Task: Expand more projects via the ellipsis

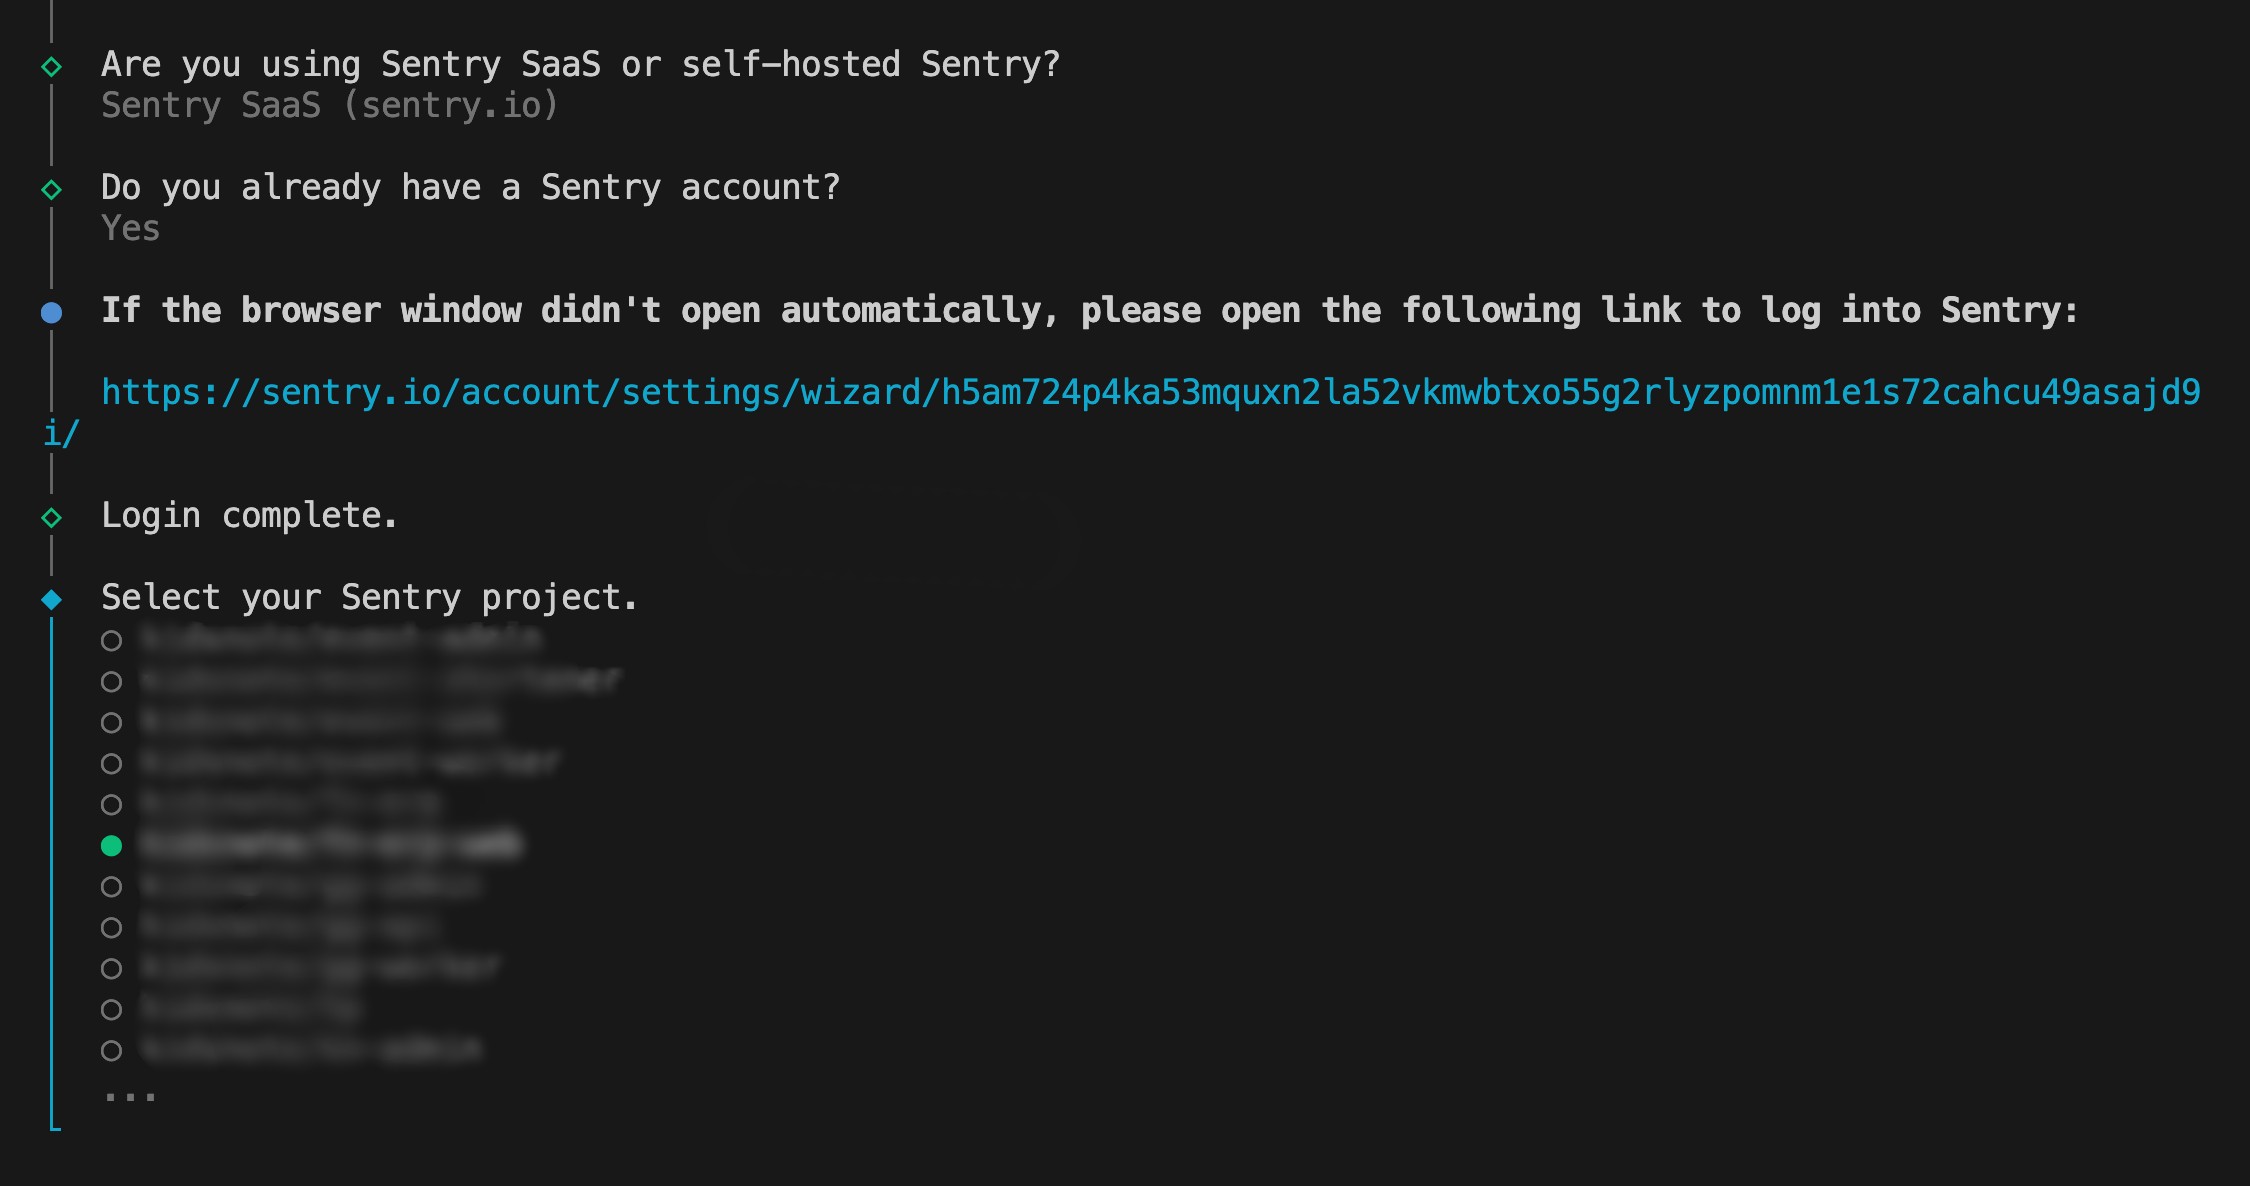Action: (x=130, y=1097)
